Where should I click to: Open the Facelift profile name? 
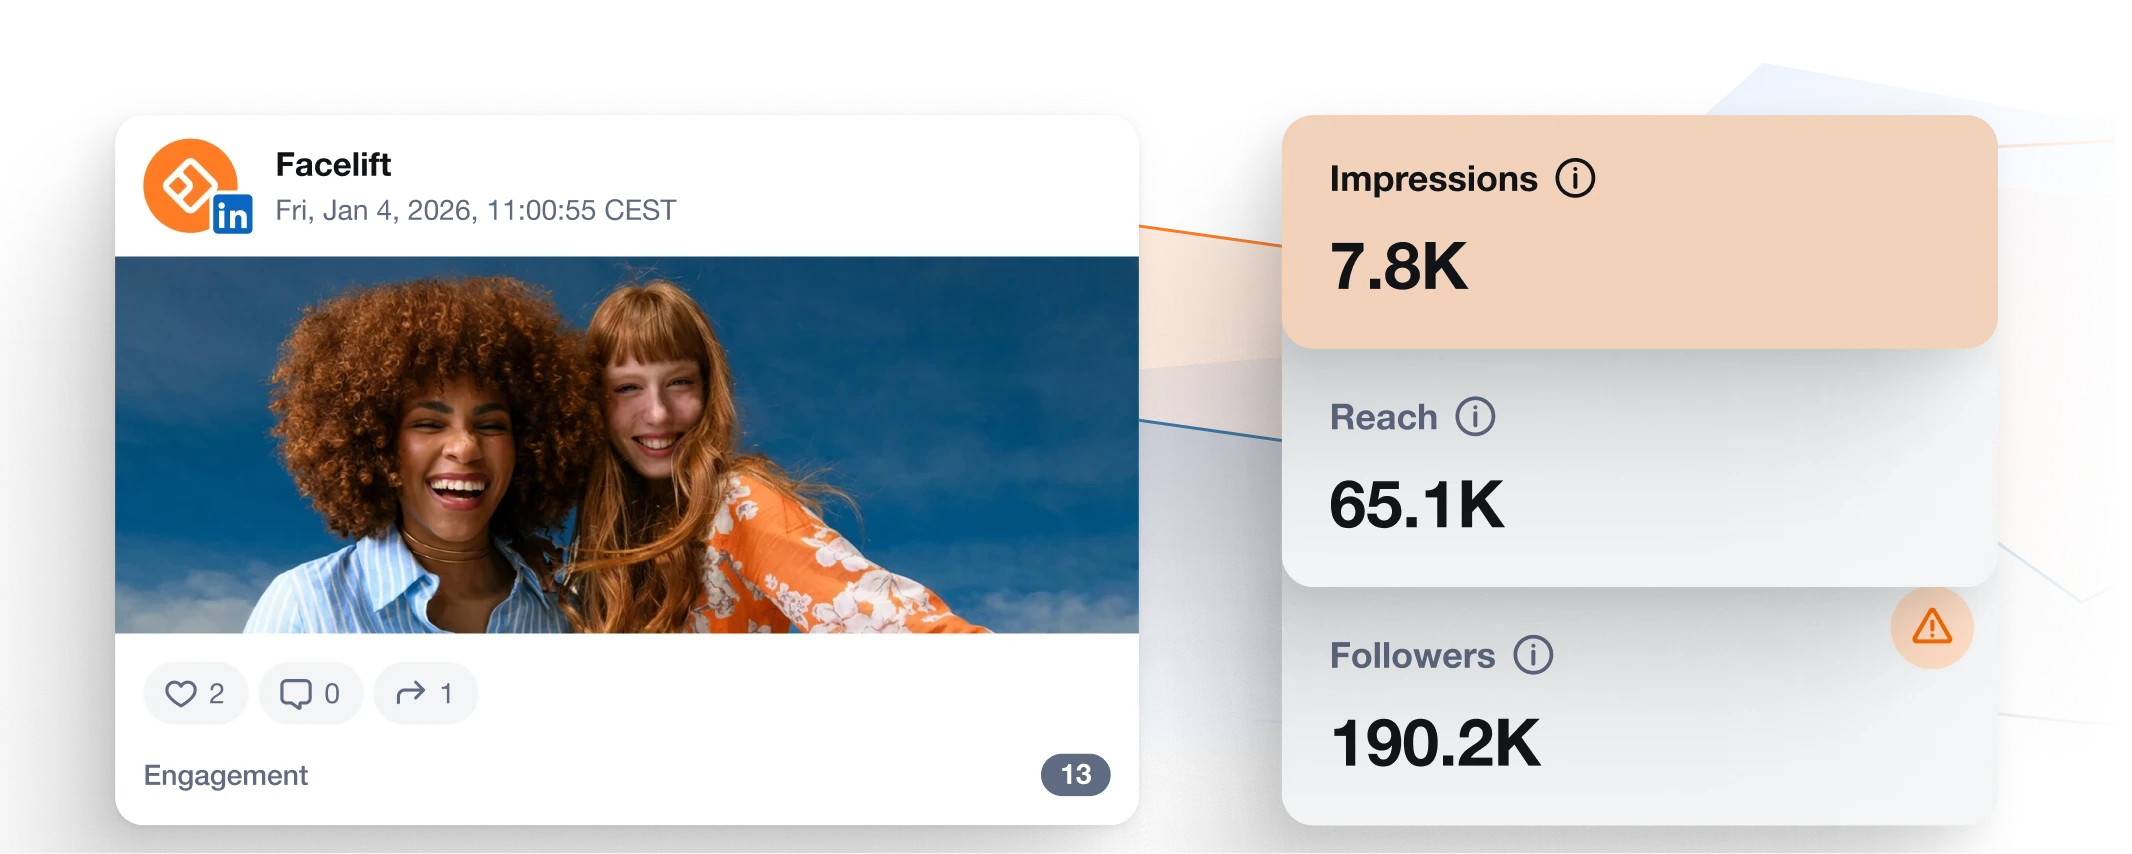pyautogui.click(x=333, y=164)
